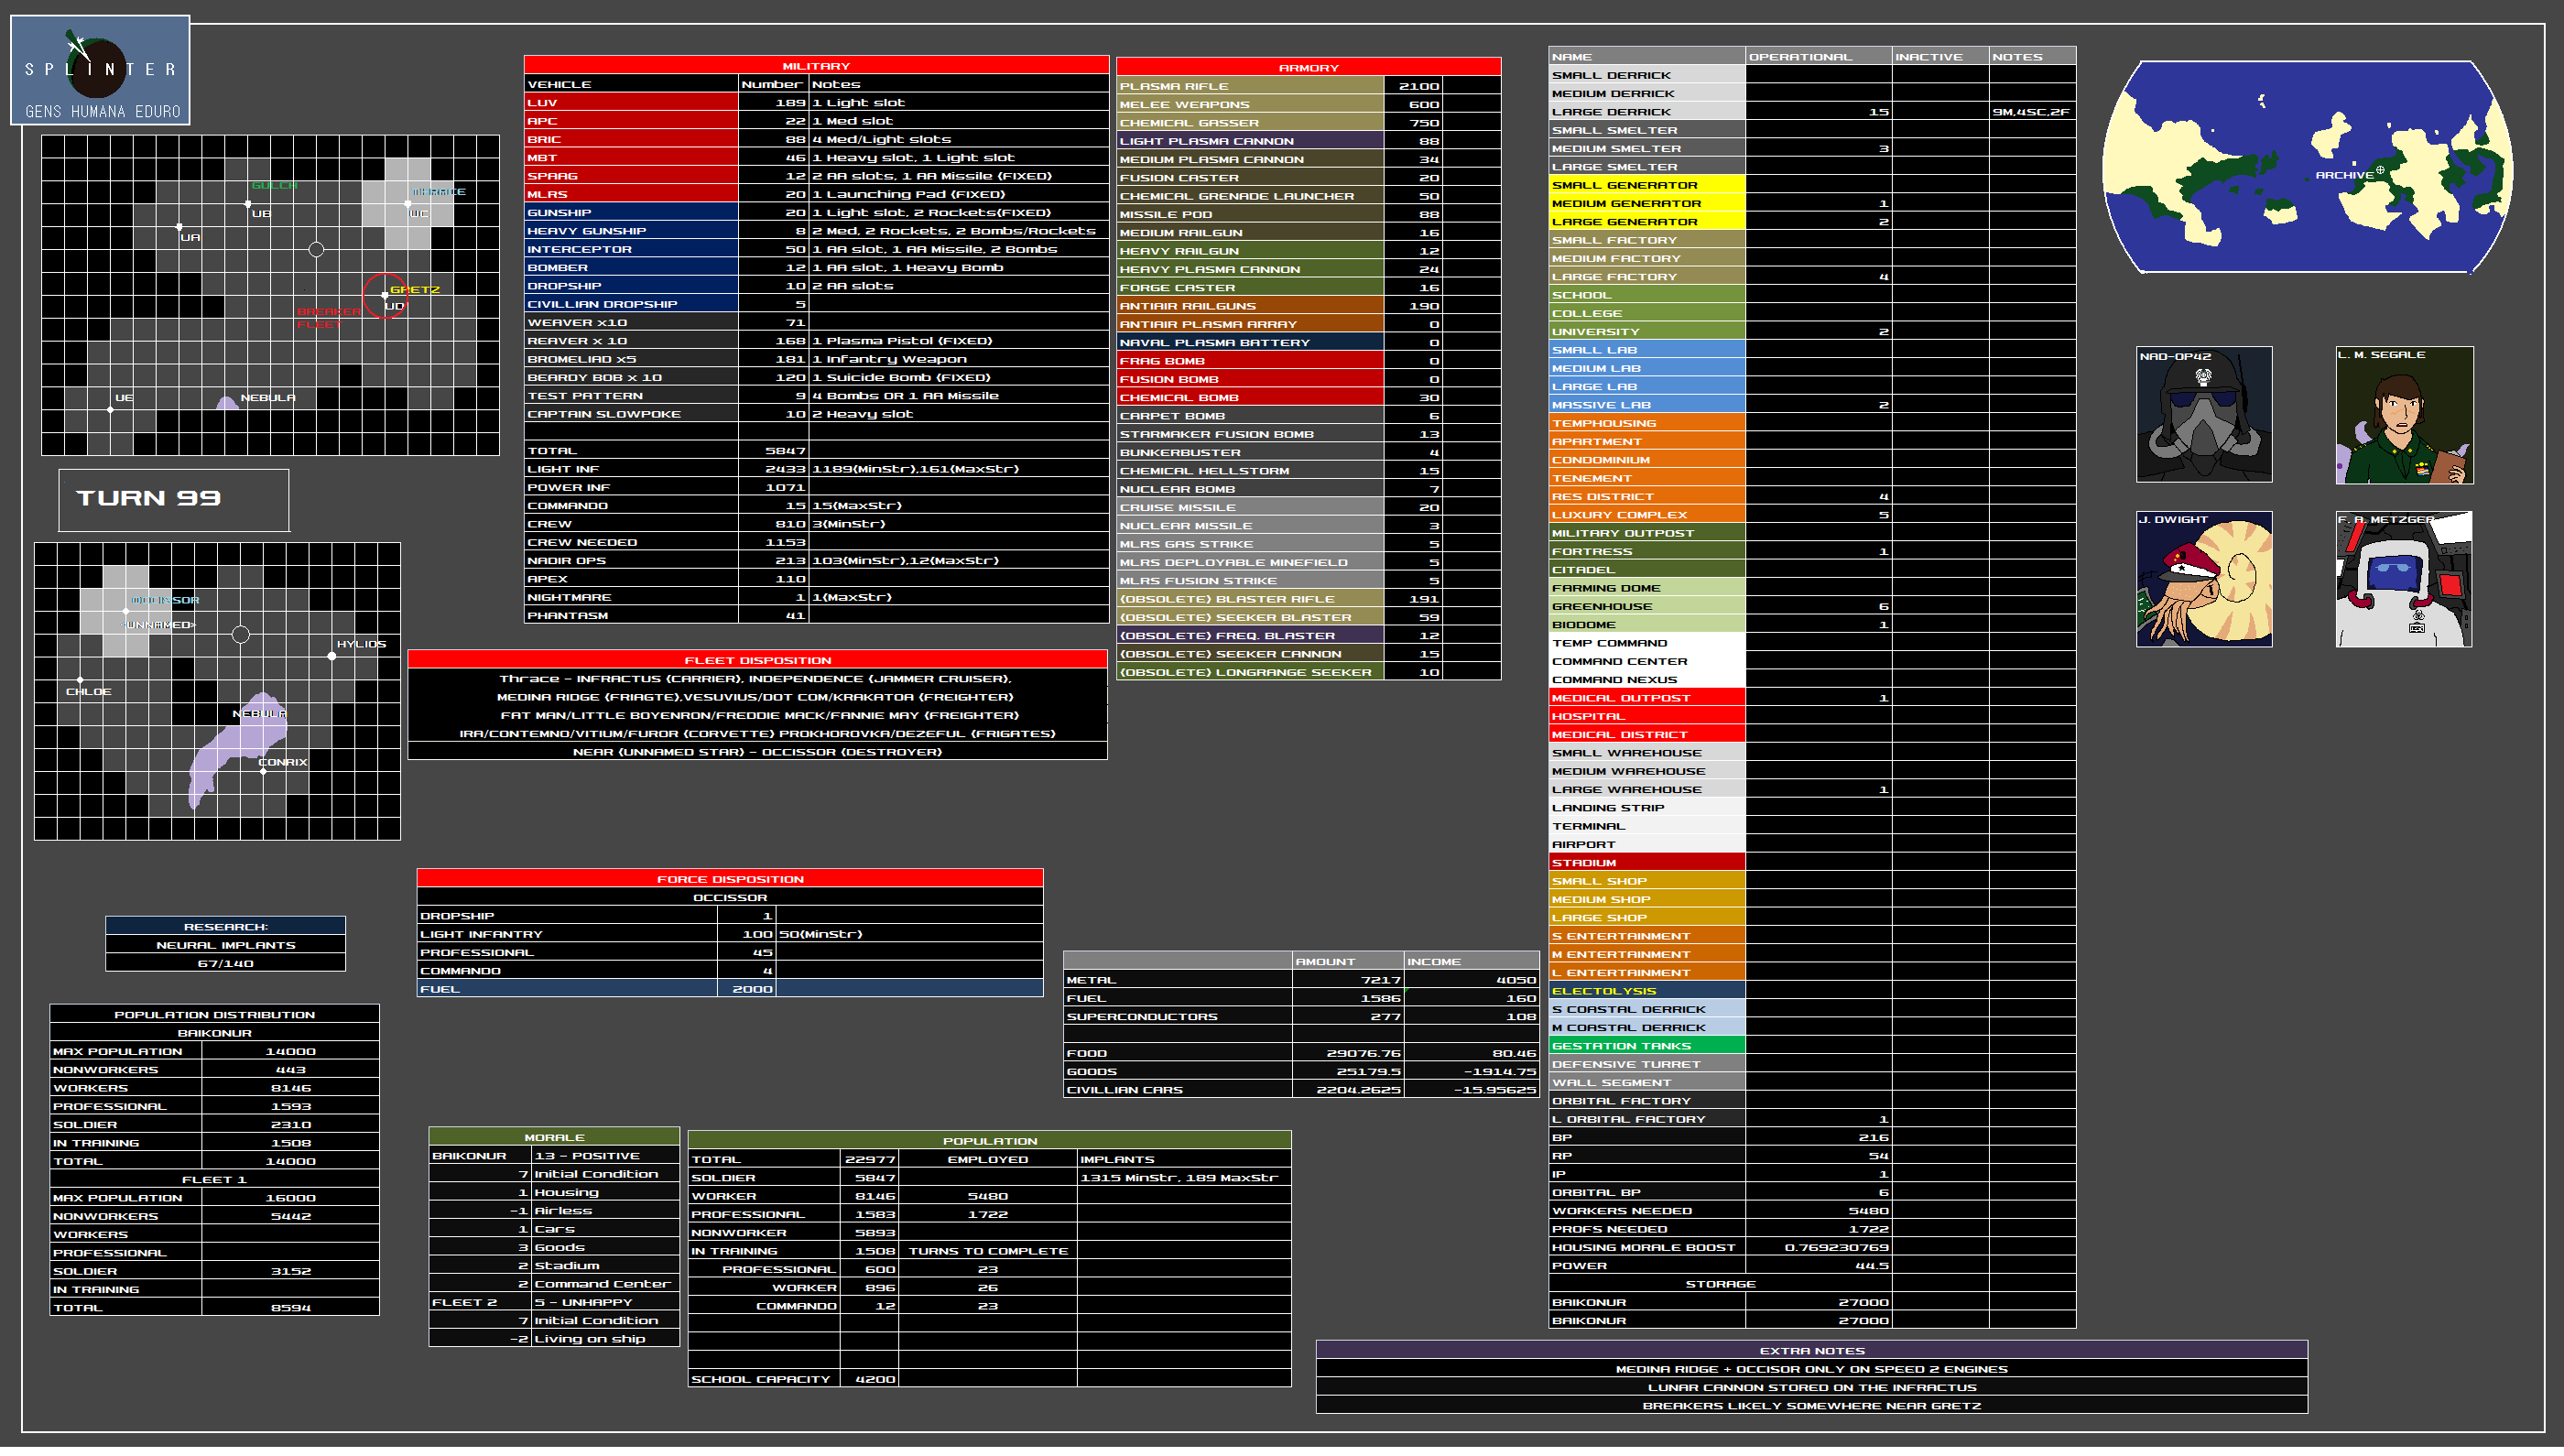This screenshot has width=2564, height=1456.
Task: Select the Neural Implants research entry
Action: pyautogui.click(x=225, y=945)
